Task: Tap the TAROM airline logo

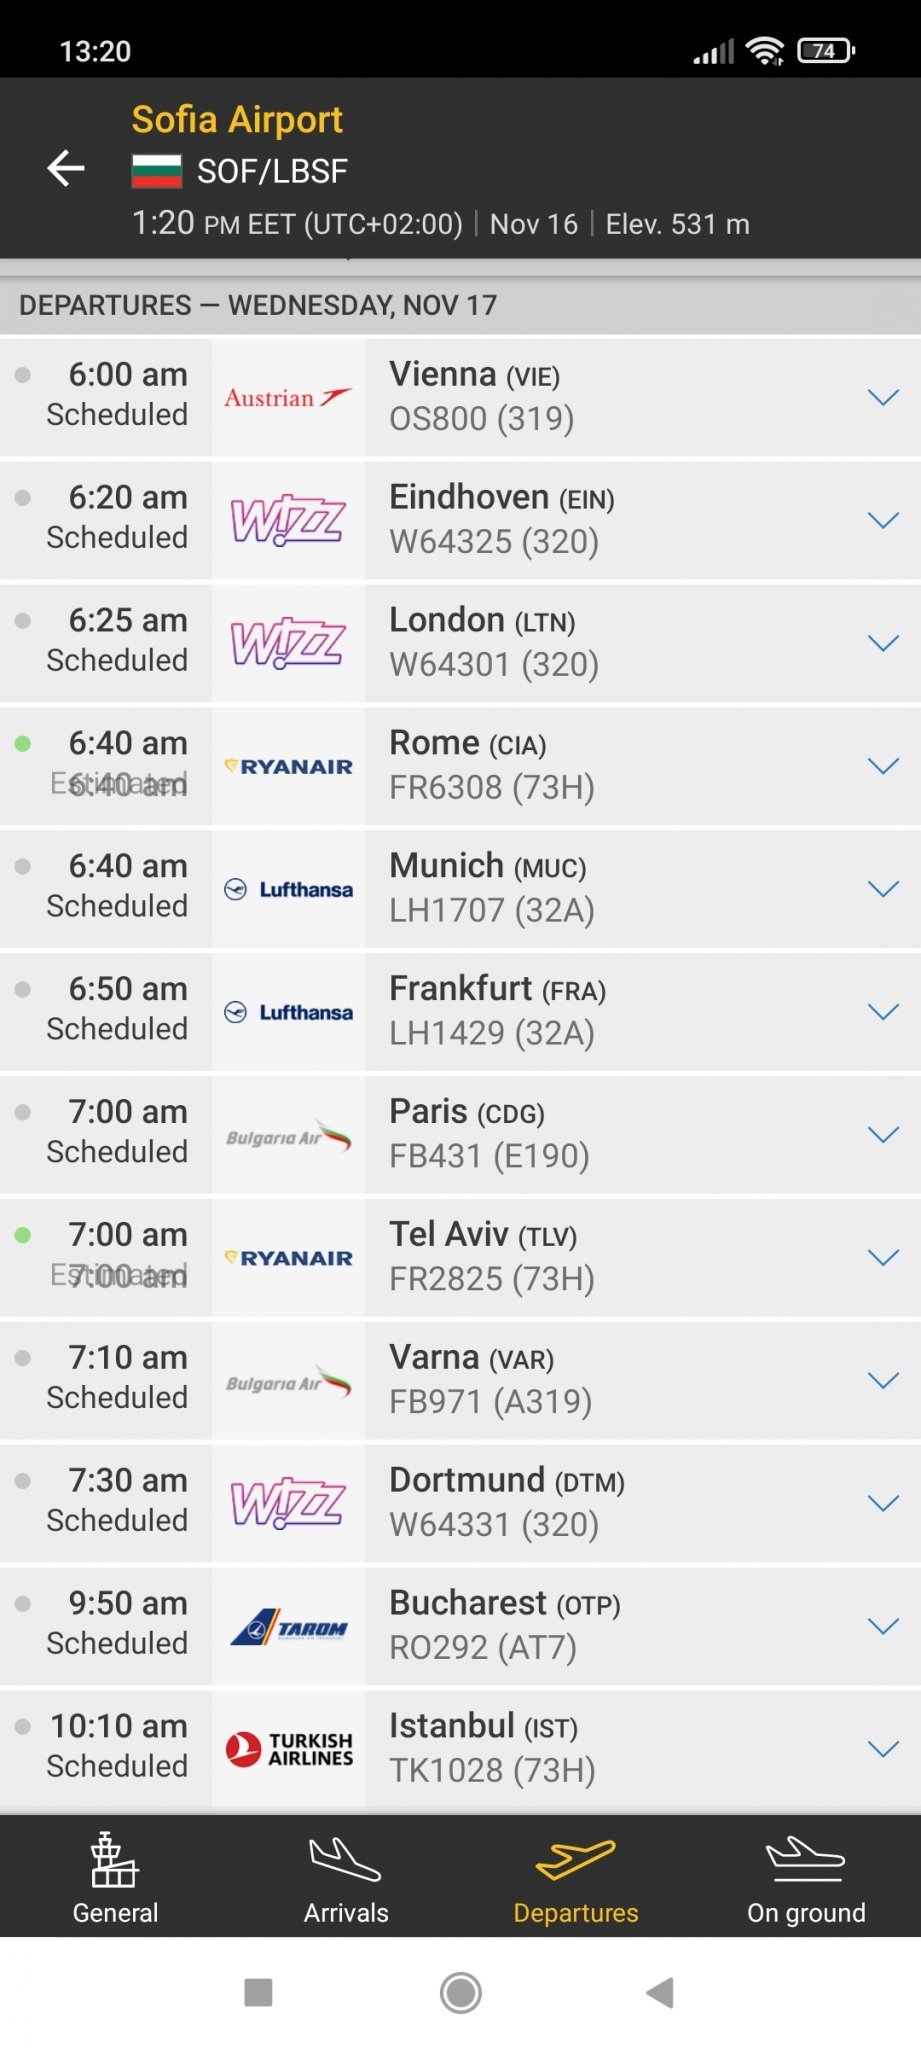Action: [288, 1627]
